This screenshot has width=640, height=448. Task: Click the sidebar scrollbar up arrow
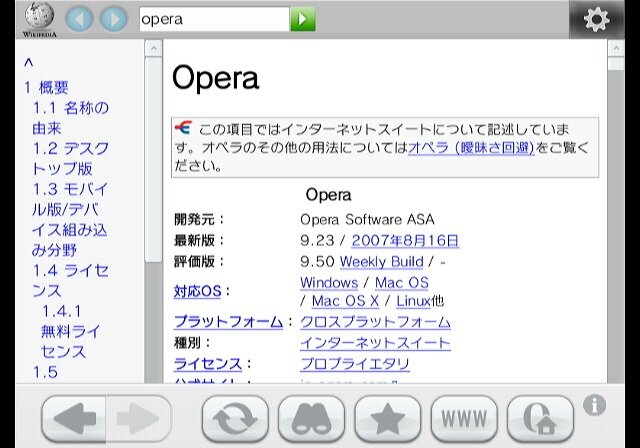point(153,48)
